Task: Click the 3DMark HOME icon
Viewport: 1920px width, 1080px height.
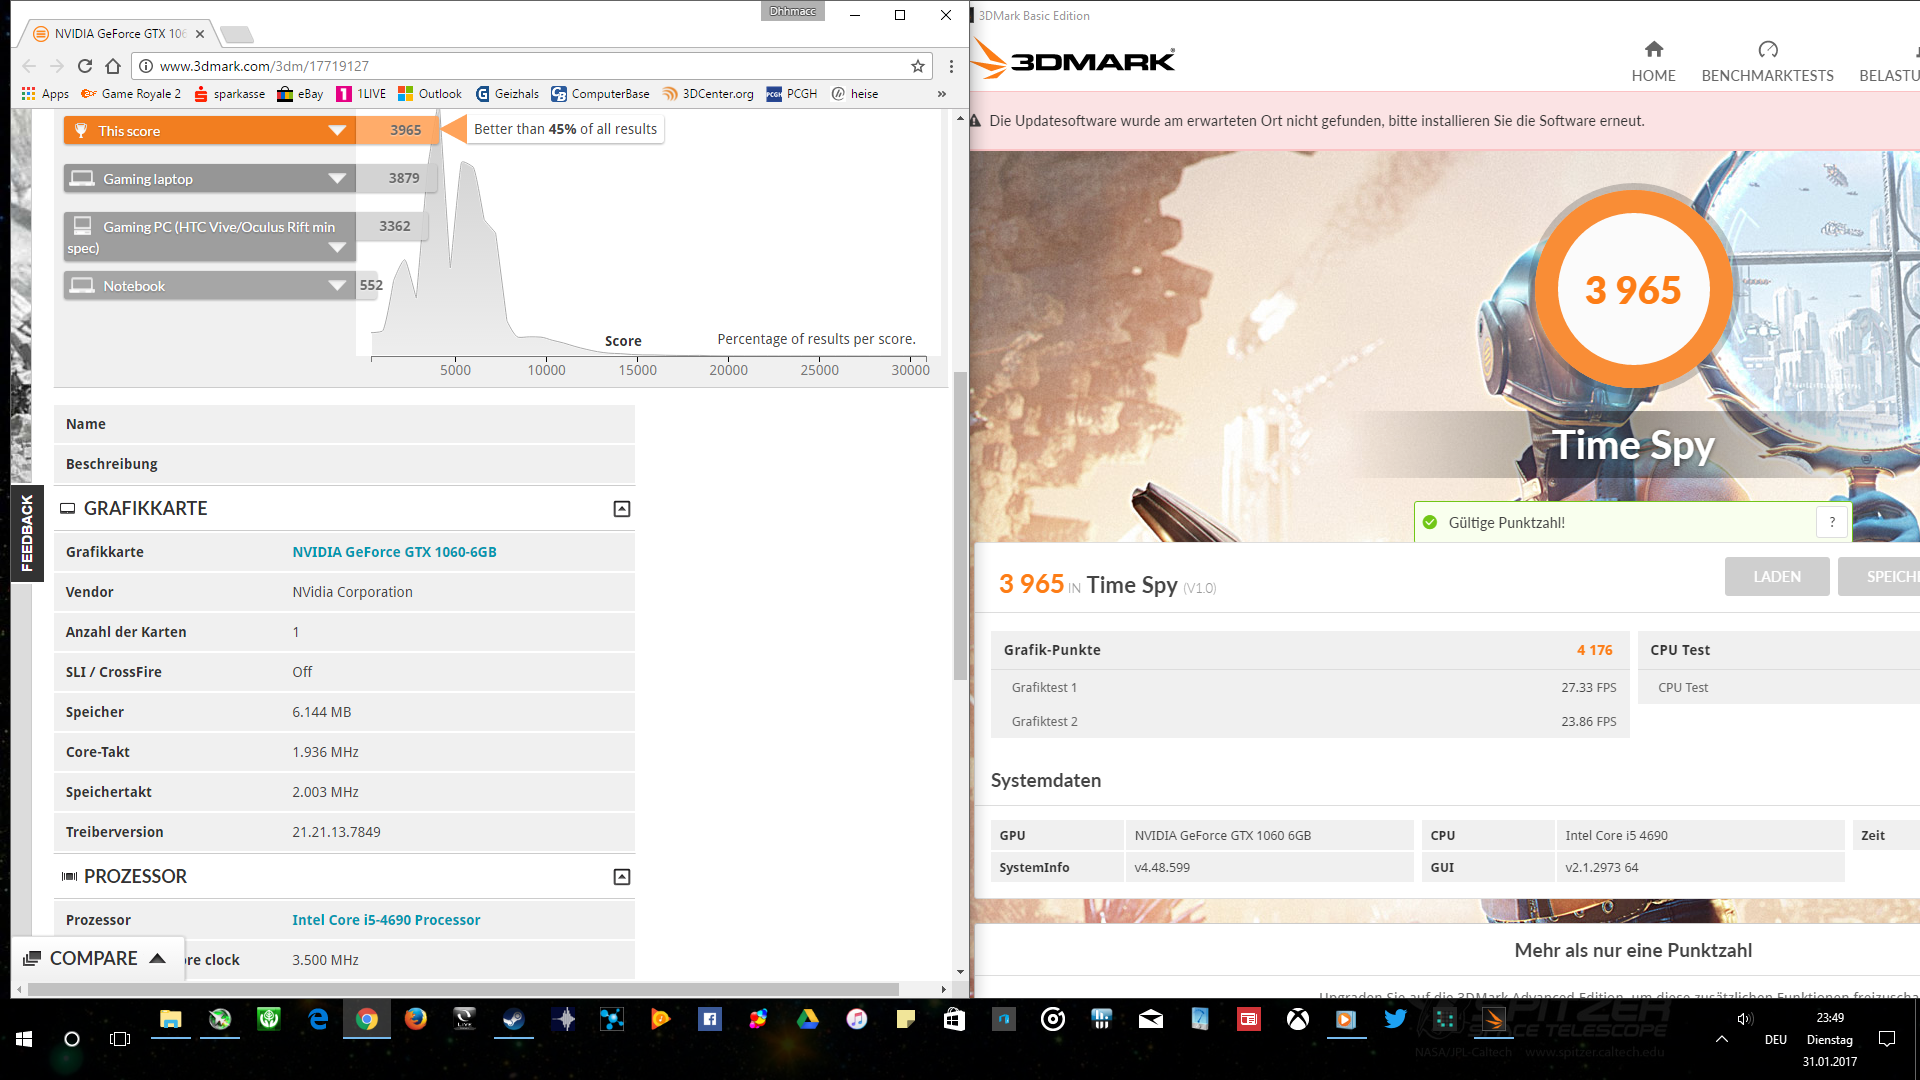Action: pos(1653,50)
